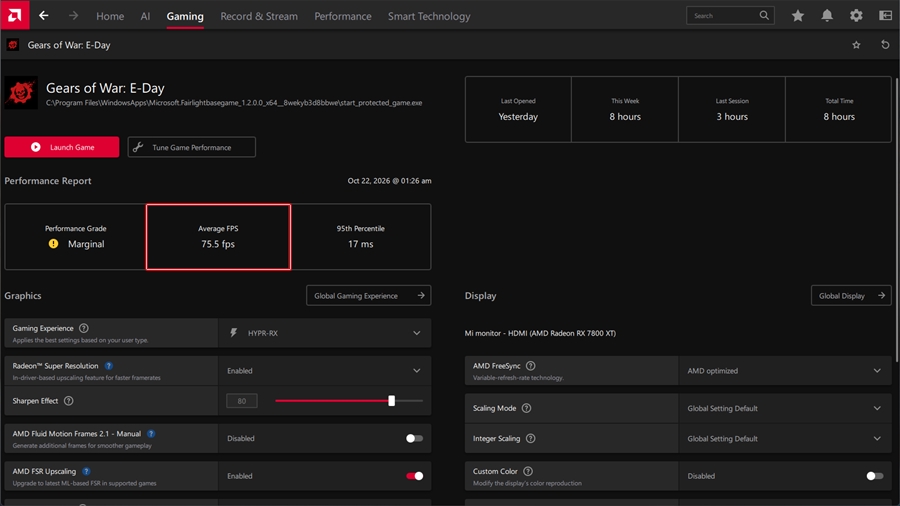Open Custom Color help icon
The width and height of the screenshot is (900, 506).
click(528, 472)
